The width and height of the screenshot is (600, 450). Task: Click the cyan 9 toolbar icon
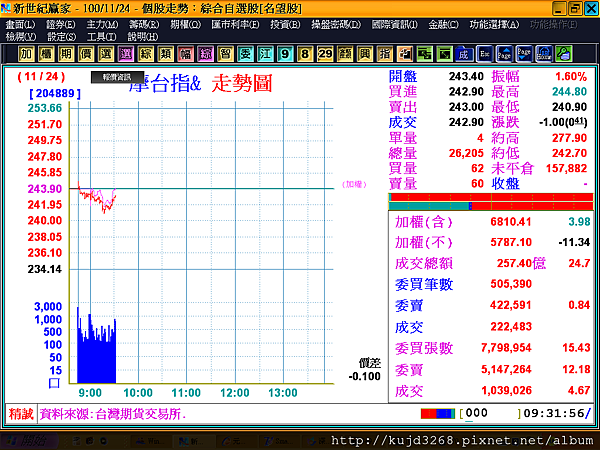point(285,54)
